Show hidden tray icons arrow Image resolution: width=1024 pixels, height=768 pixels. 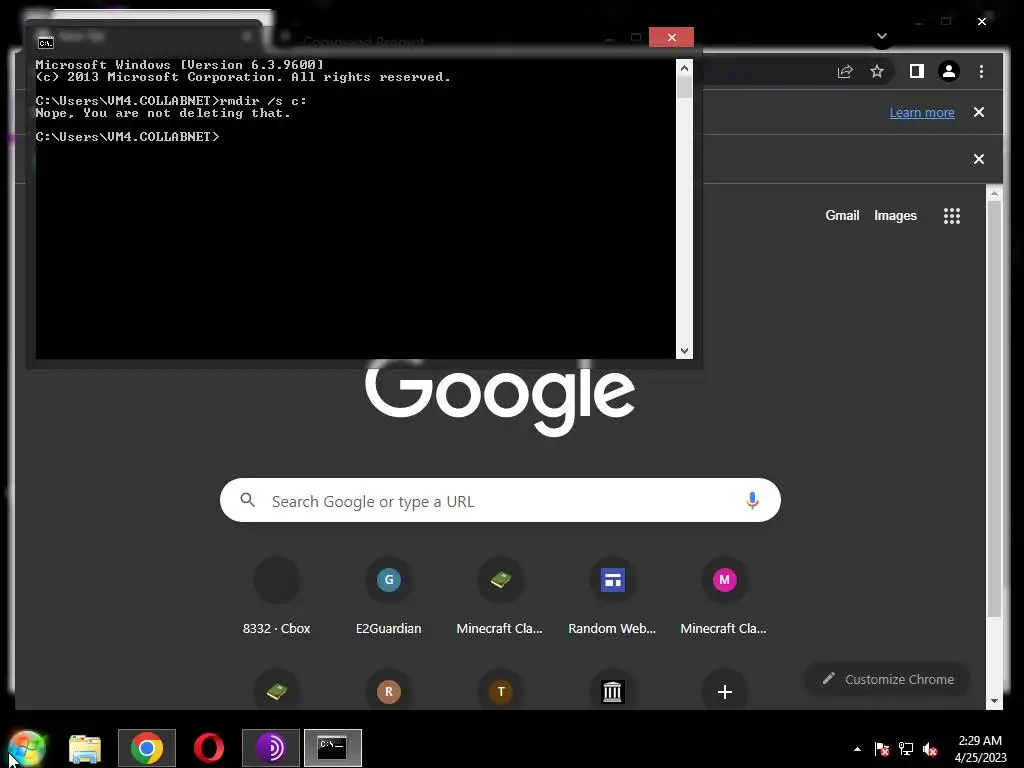click(x=857, y=749)
